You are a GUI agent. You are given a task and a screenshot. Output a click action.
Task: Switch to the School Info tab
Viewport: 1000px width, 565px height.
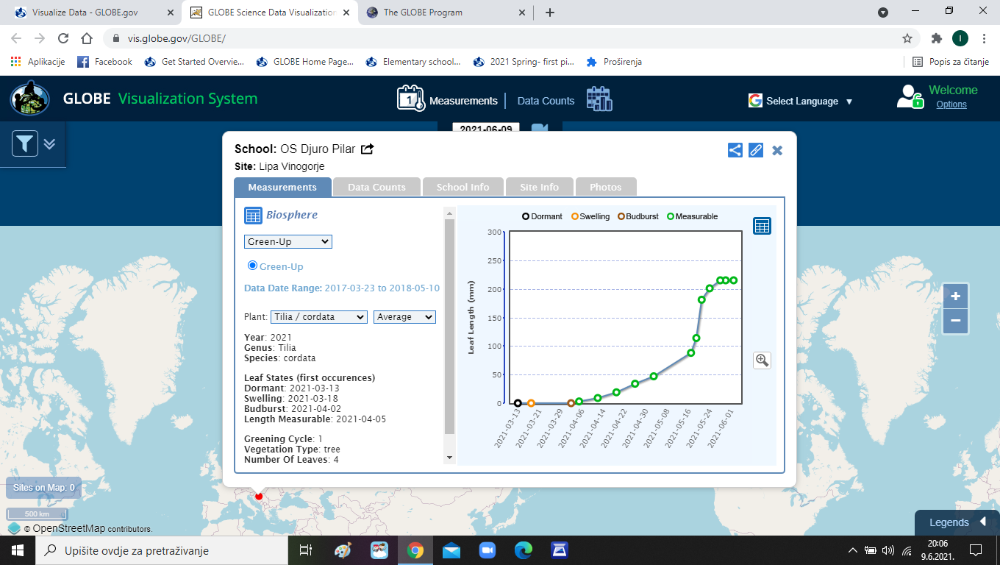coord(463,187)
